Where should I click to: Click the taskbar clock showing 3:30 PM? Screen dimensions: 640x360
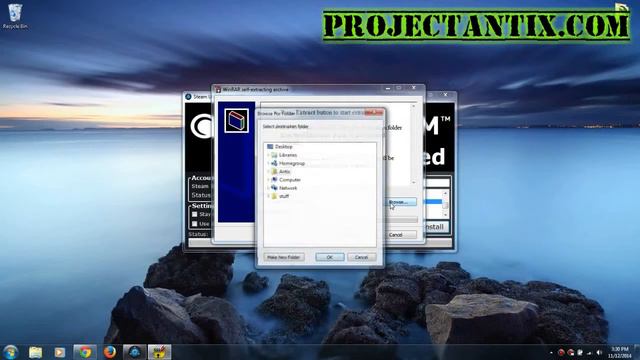coord(620,352)
